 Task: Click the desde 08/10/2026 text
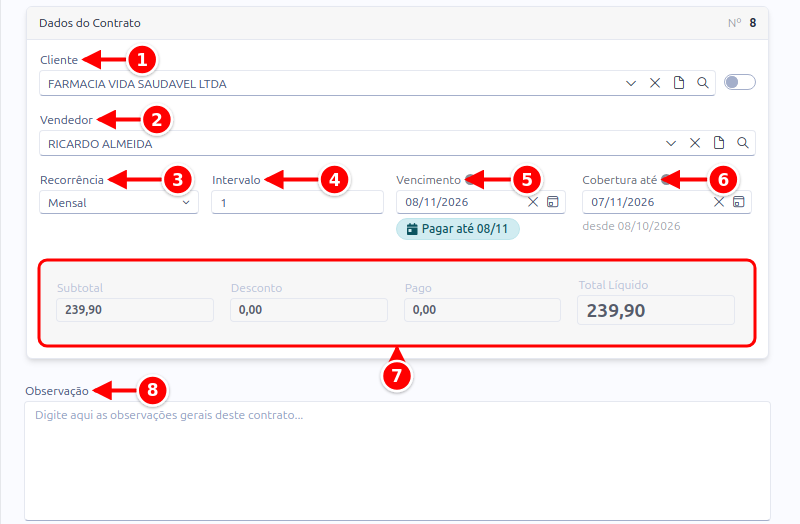[x=631, y=226]
